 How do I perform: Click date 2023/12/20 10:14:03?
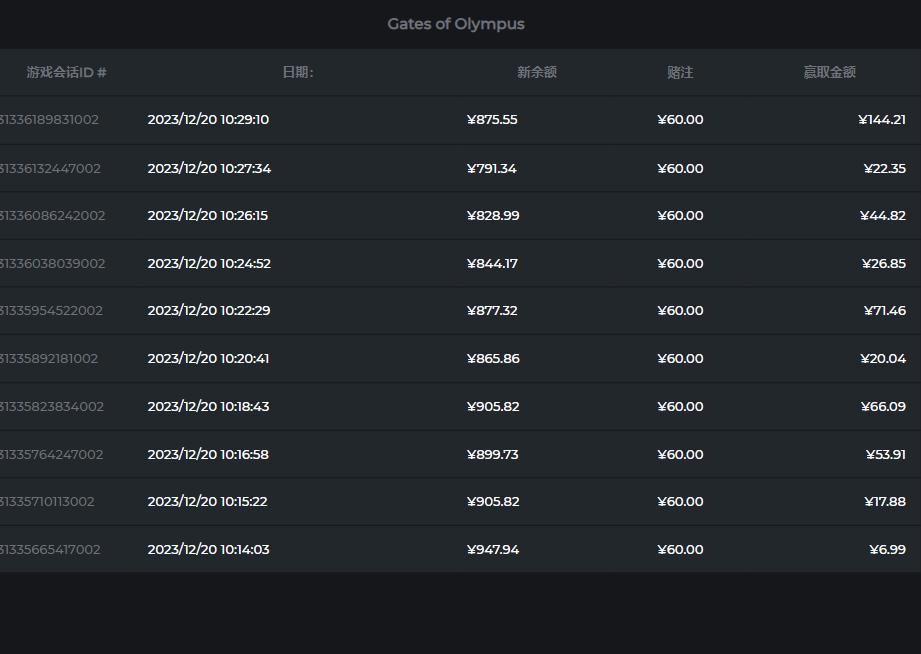pos(208,550)
